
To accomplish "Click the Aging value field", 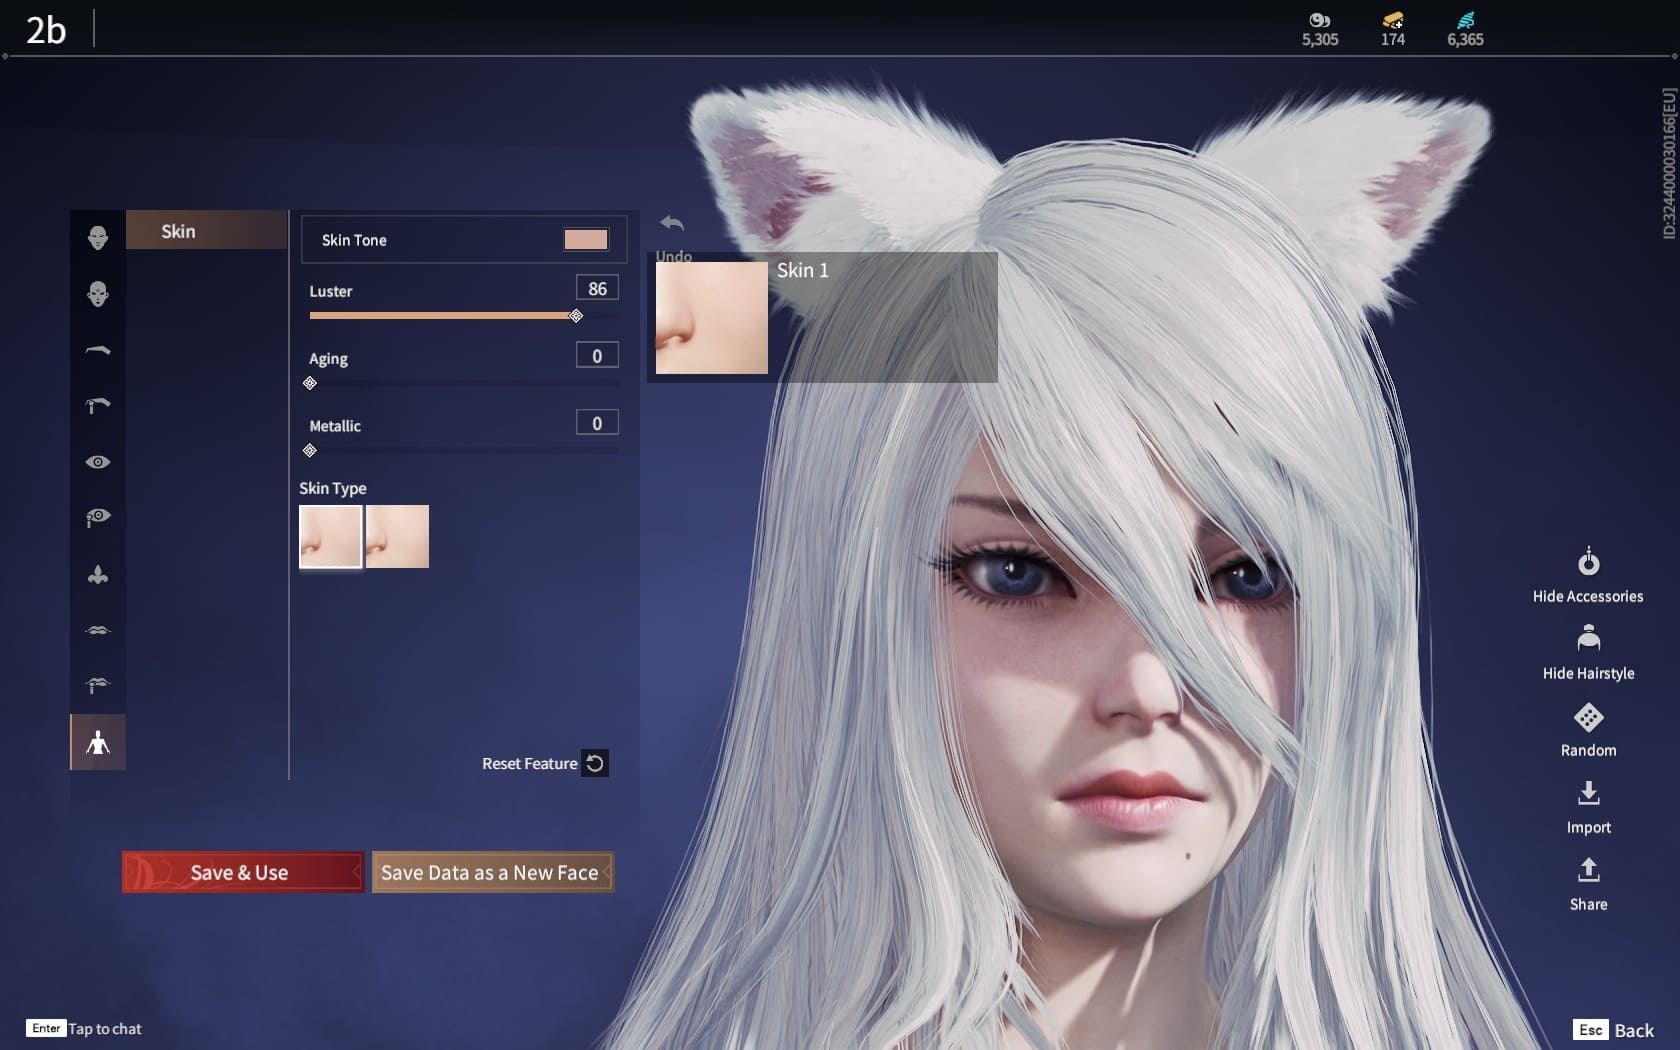I will (x=597, y=355).
